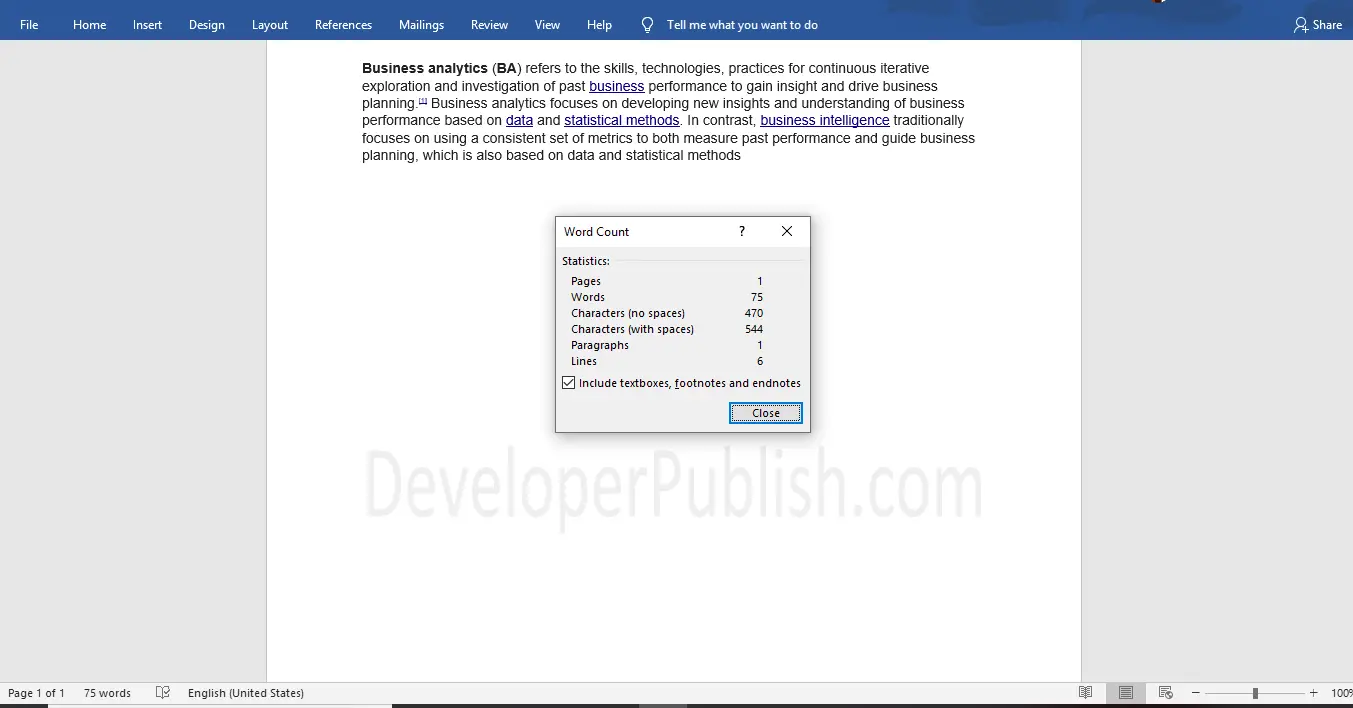
Task: Click the Paragraphs statistic row
Action: 666,345
